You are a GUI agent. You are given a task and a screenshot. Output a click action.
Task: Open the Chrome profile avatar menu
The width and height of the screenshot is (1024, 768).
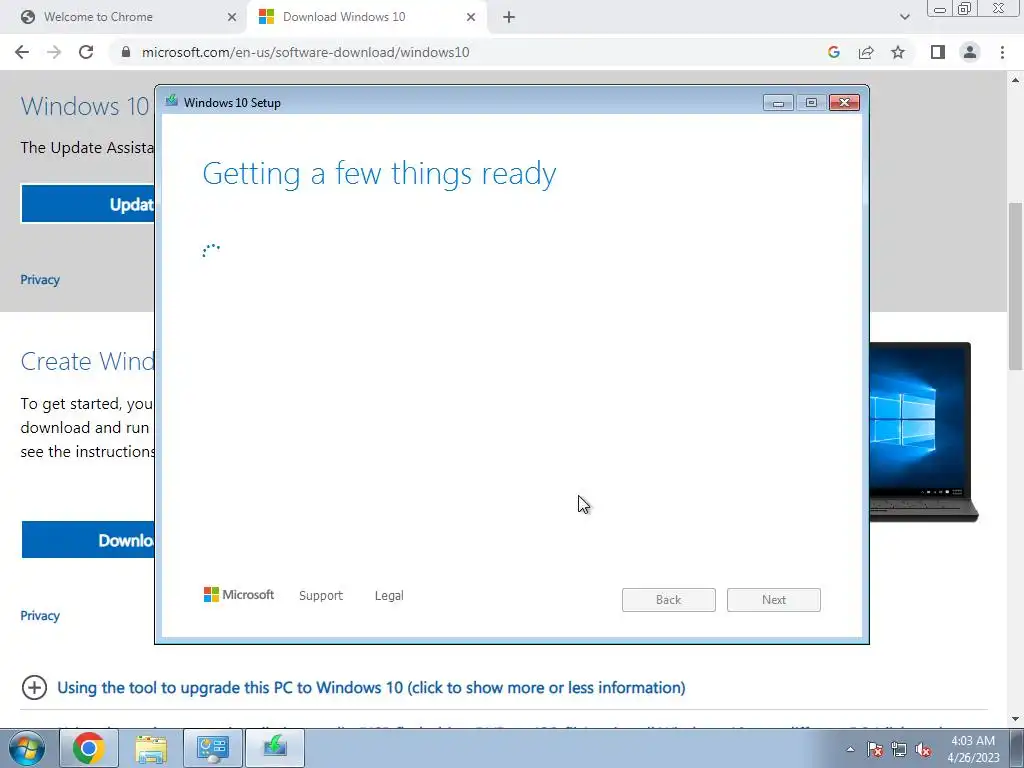[x=970, y=52]
